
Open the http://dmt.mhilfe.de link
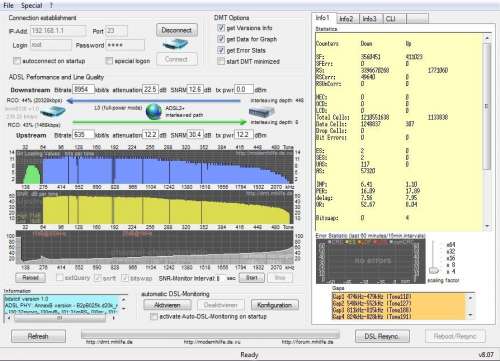coord(109,342)
